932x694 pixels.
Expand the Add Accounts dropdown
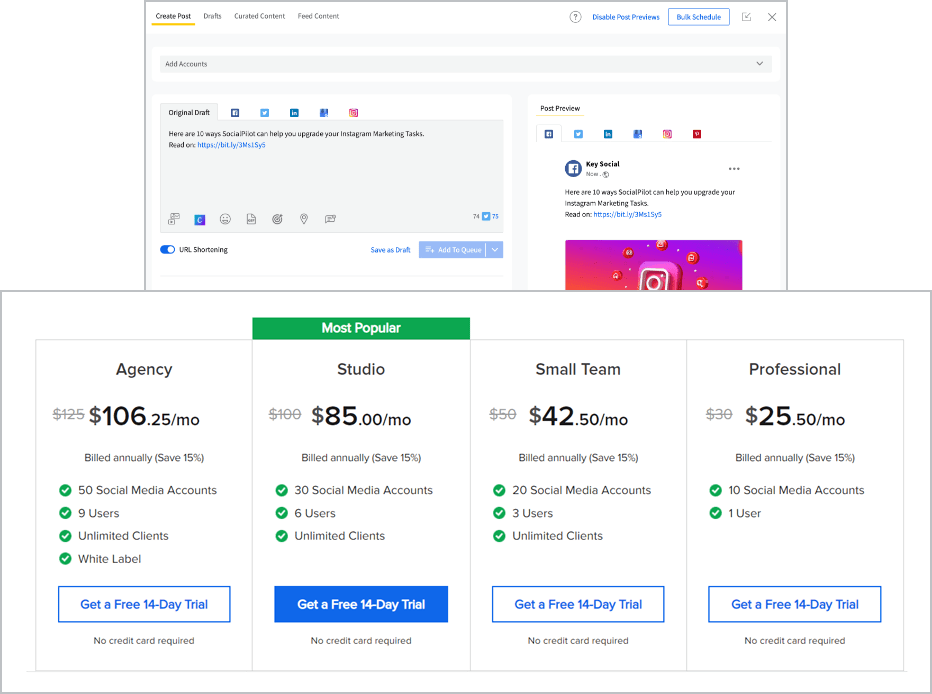(466, 64)
